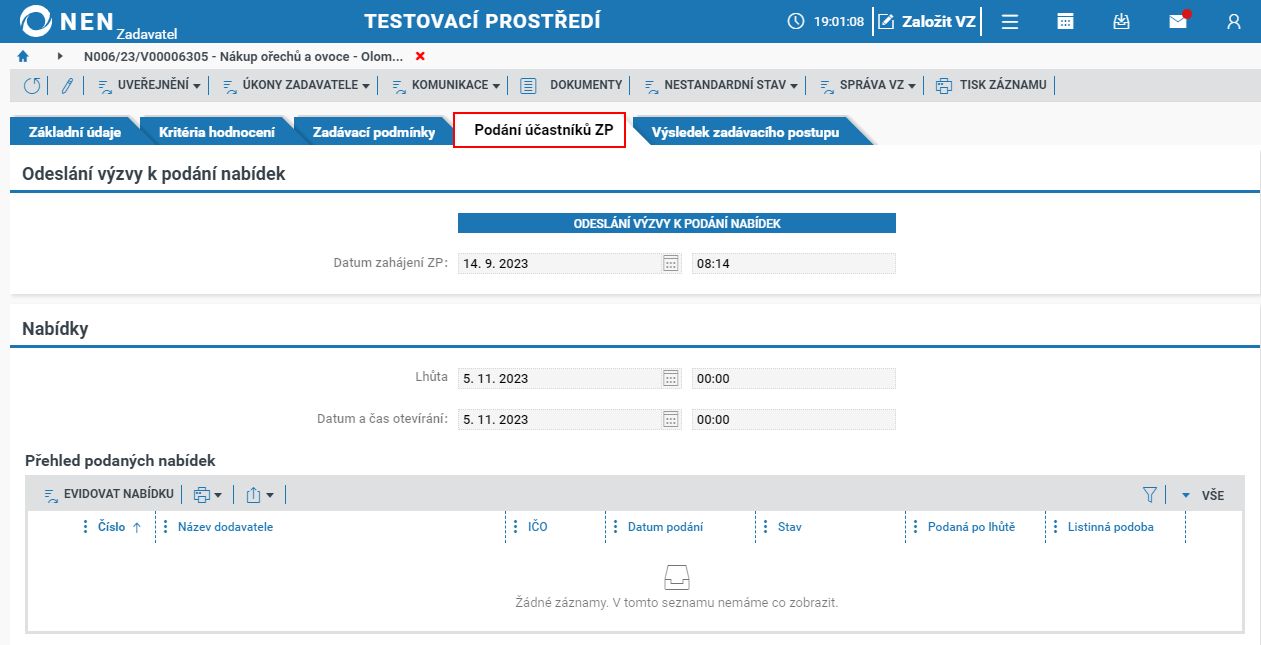The image size is (1261, 645).
Task: Click the Datum a čas otevírání time field
Action: click(x=793, y=420)
